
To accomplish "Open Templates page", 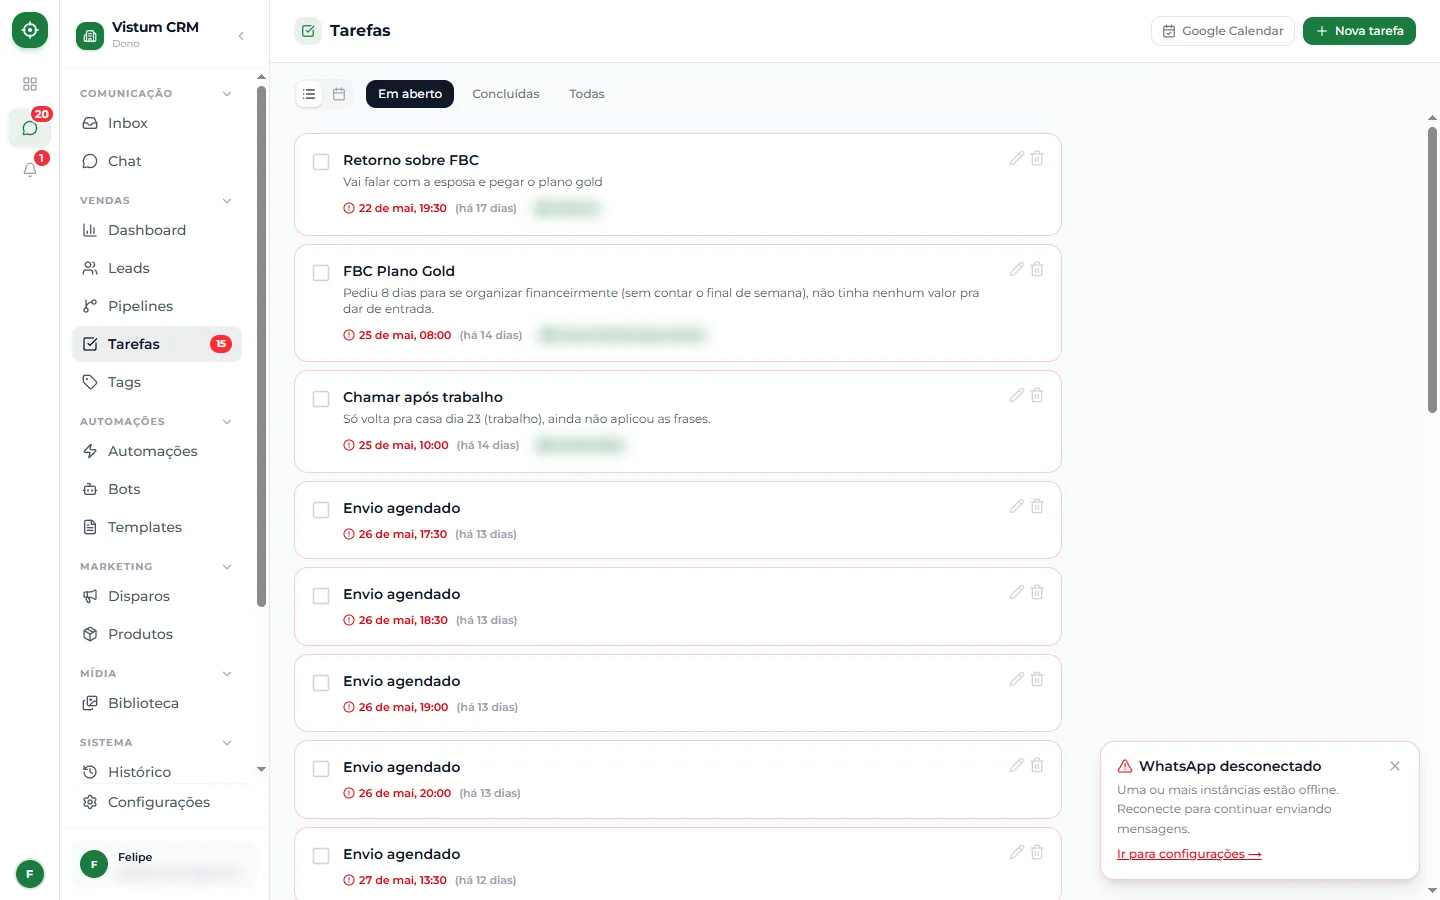I will pos(157,527).
